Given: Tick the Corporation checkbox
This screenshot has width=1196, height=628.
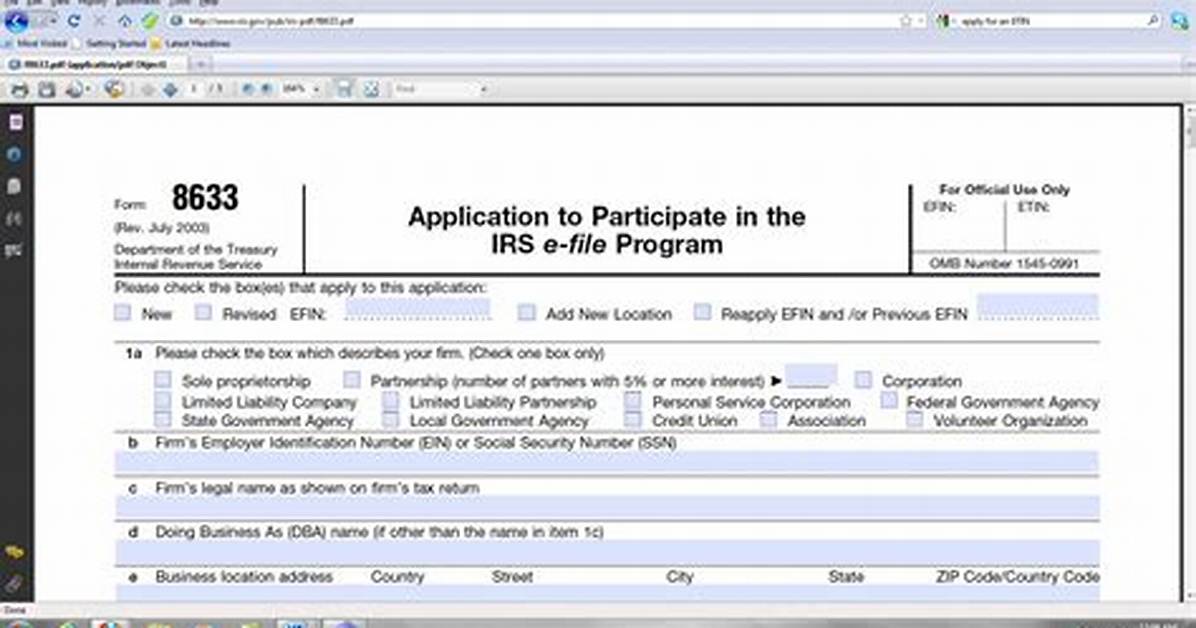Looking at the screenshot, I should point(863,379).
